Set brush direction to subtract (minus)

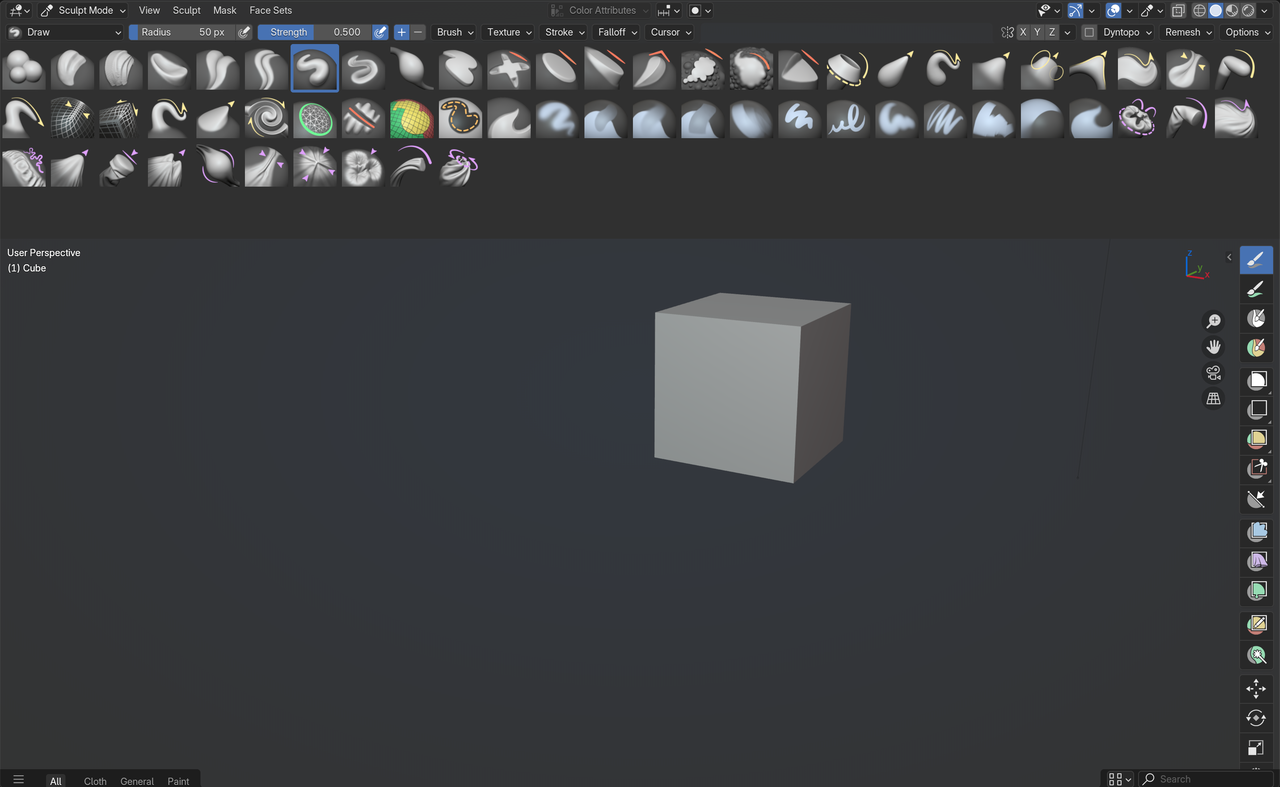418,32
